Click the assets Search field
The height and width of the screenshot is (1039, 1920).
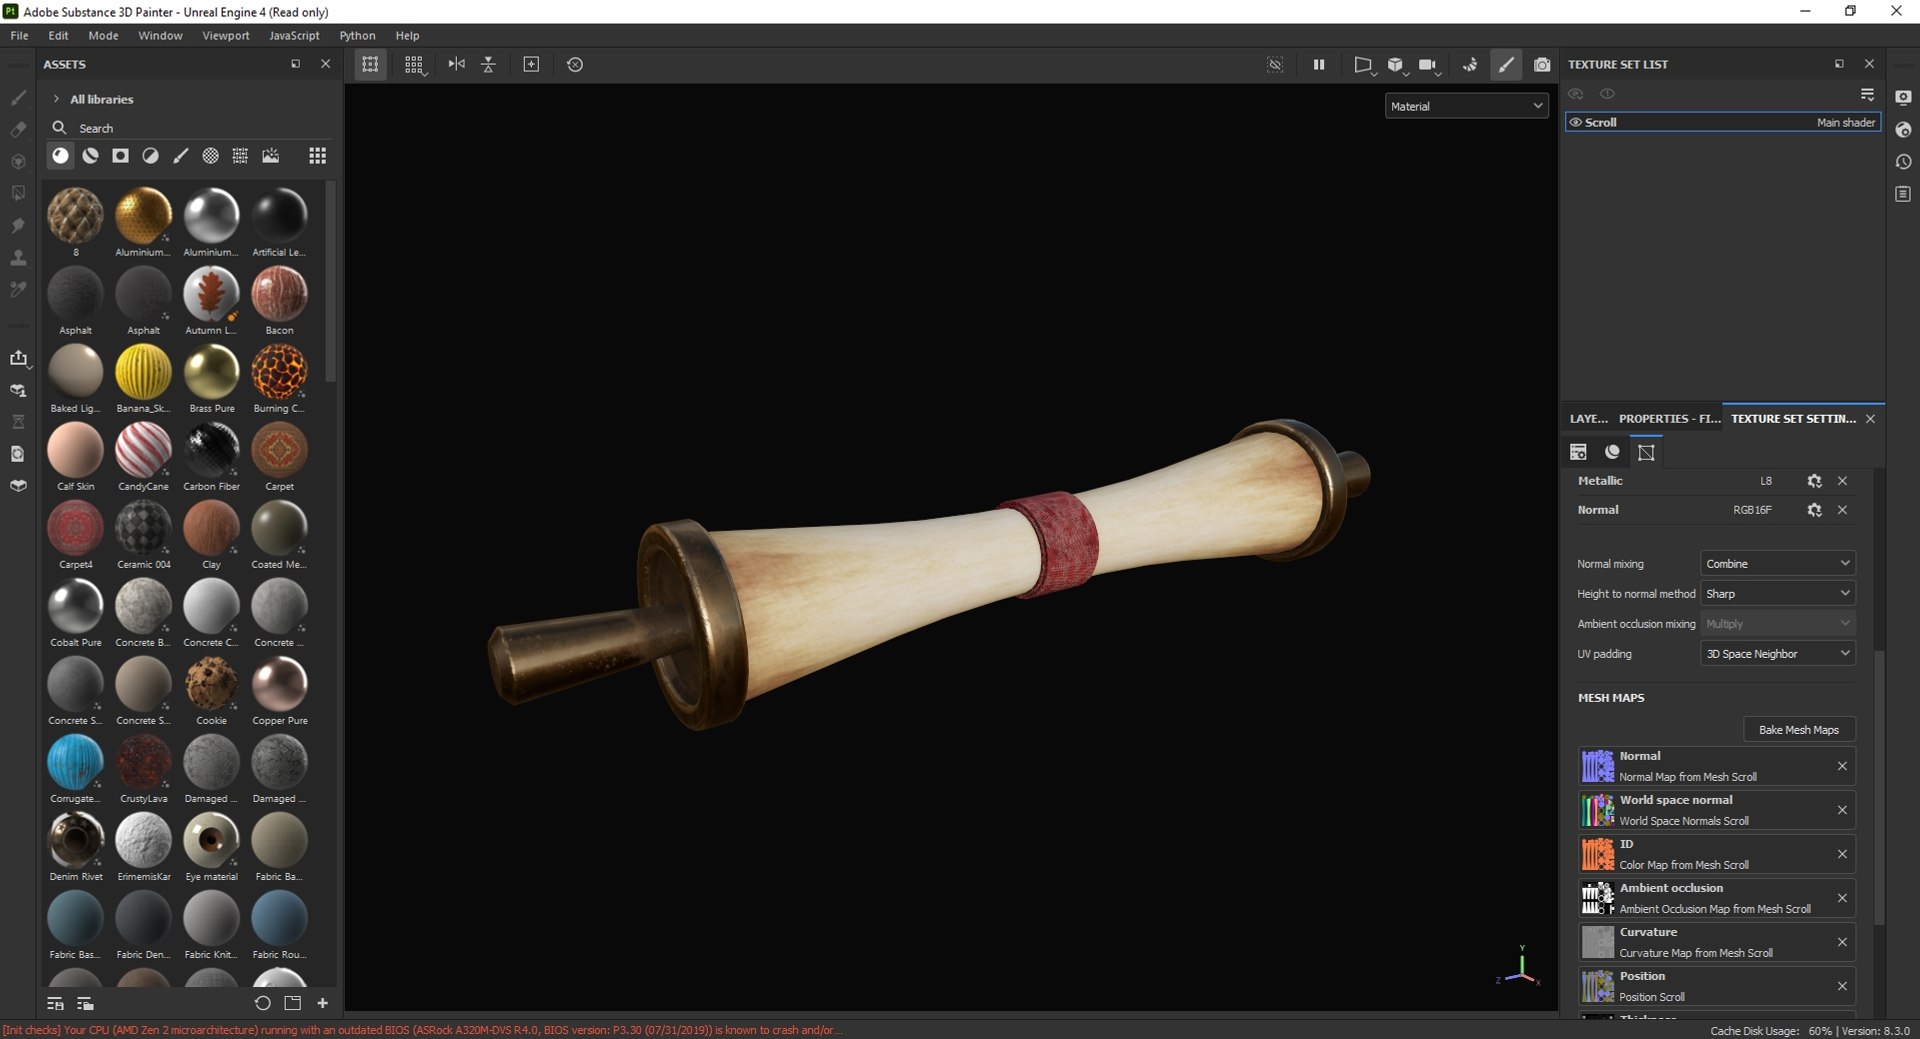coord(190,128)
